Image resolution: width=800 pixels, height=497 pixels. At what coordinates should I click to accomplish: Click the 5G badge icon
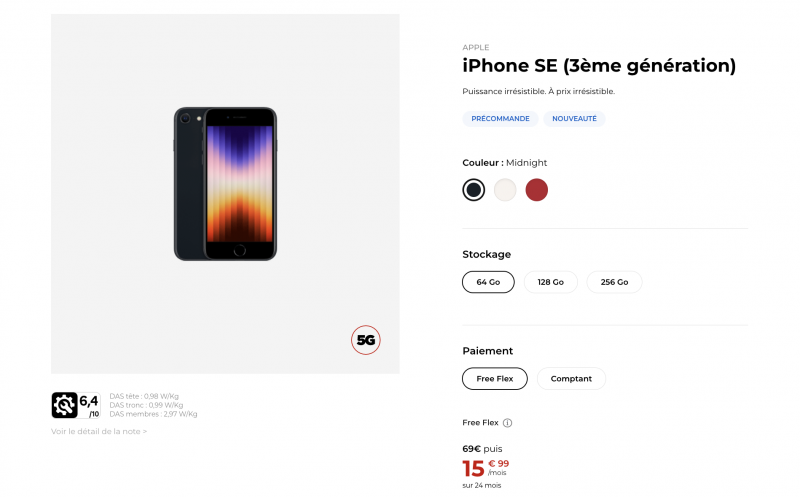[x=366, y=340]
